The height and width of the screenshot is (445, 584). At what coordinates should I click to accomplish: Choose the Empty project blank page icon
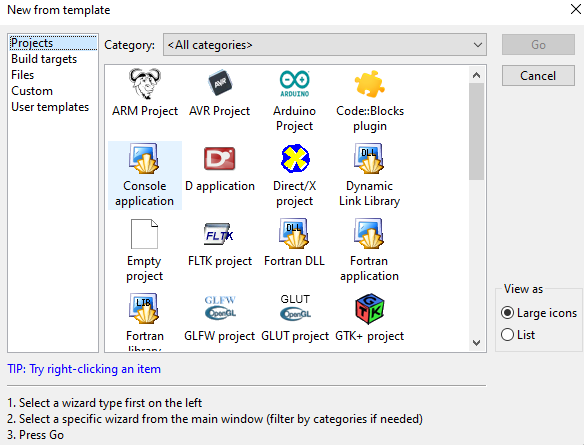(145, 234)
